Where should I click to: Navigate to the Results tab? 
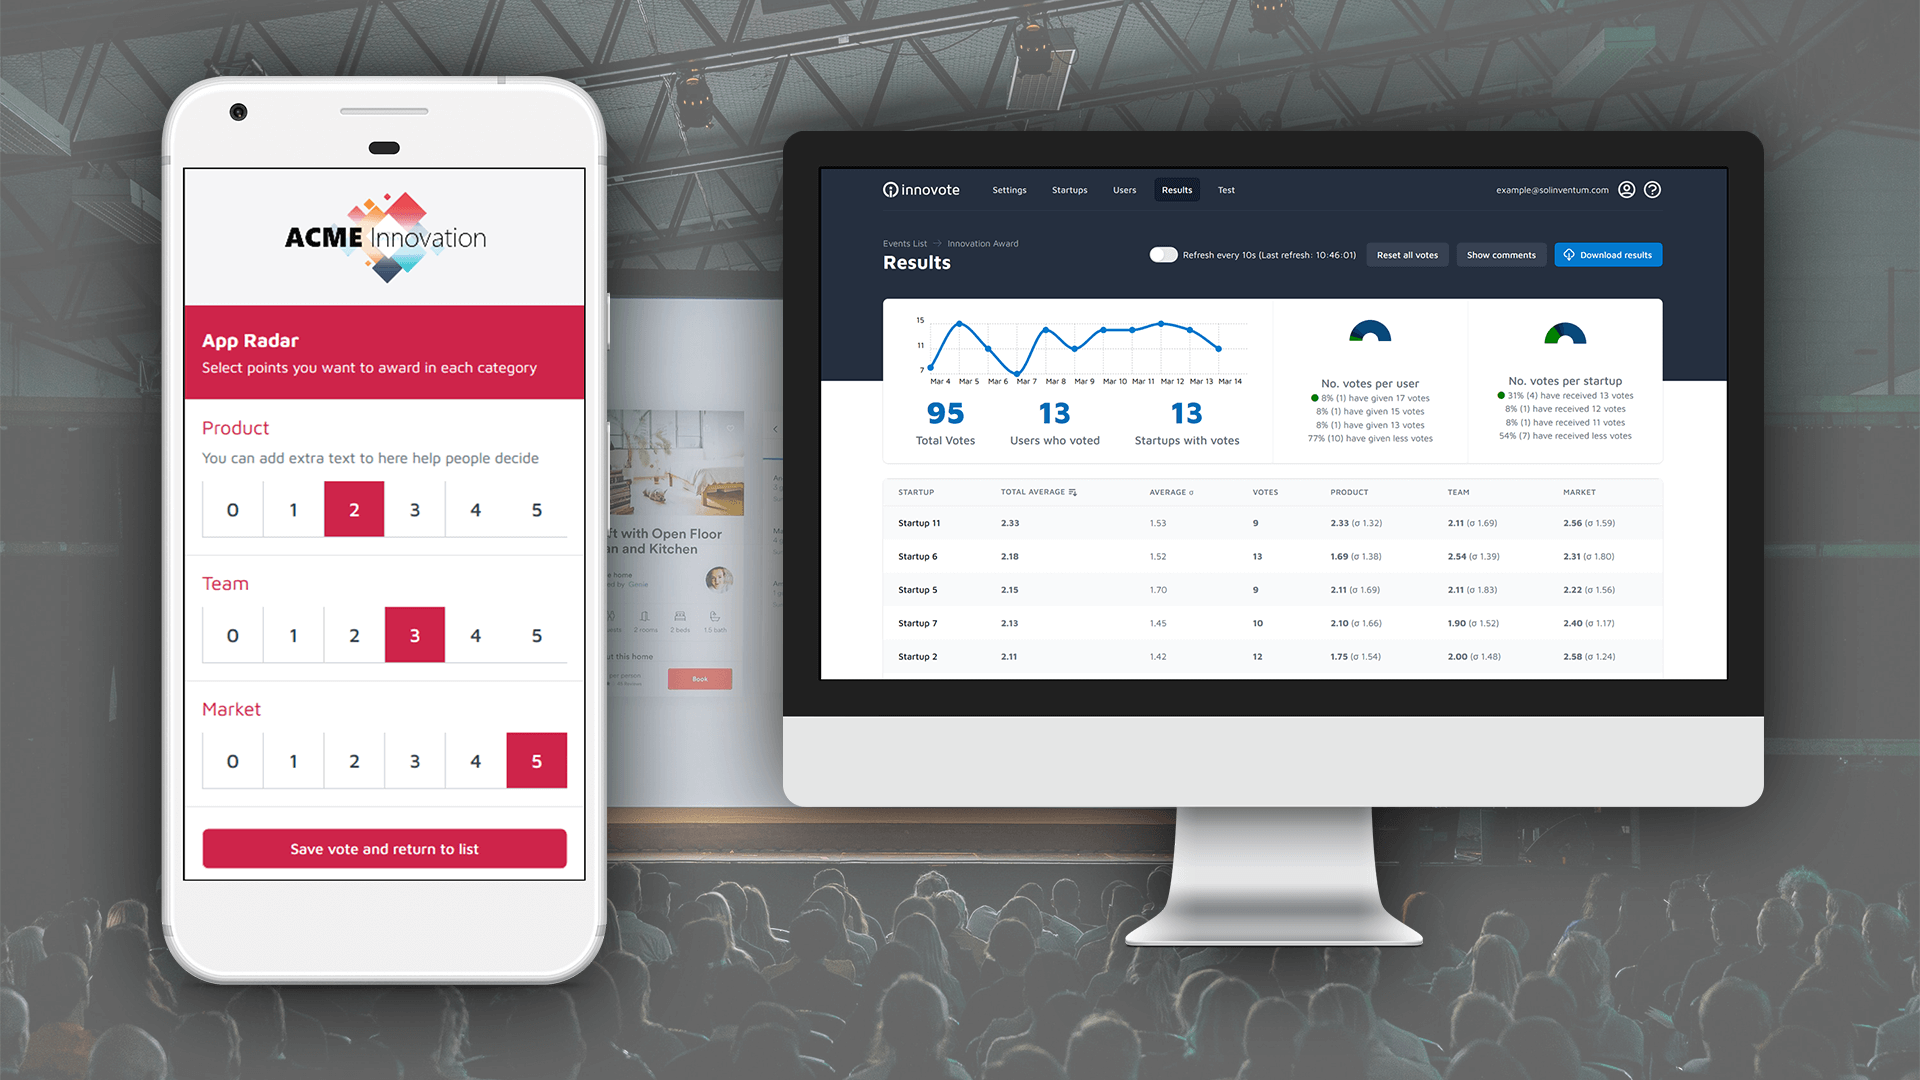click(x=1175, y=190)
